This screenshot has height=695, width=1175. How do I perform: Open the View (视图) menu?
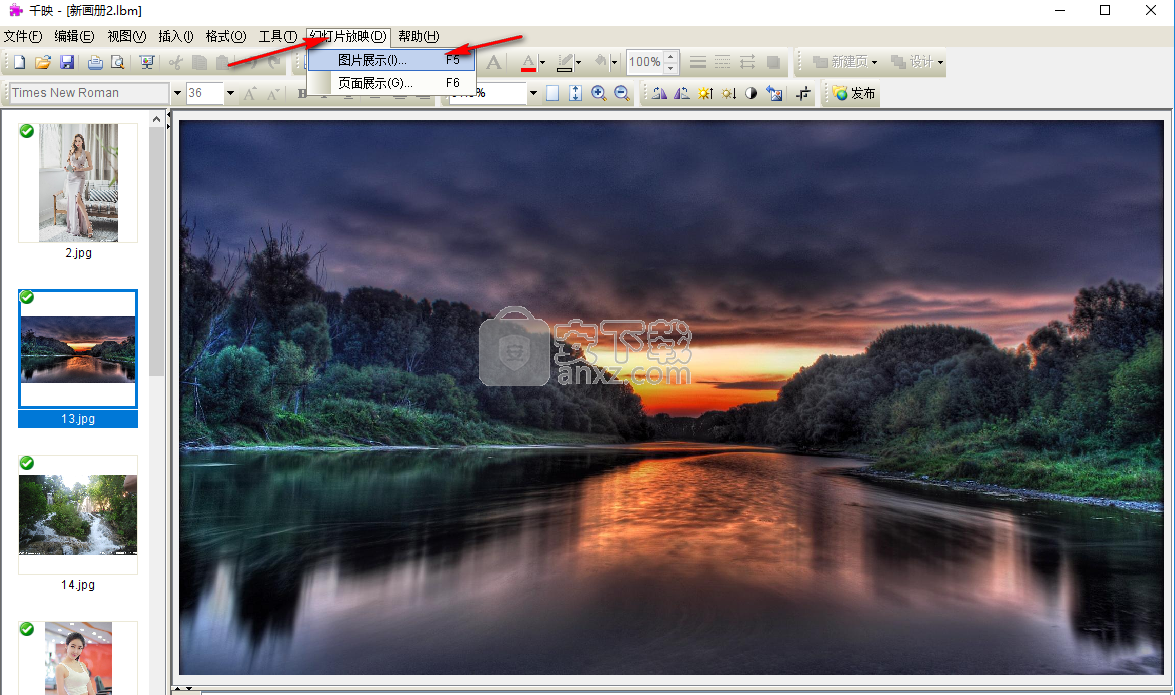click(127, 36)
